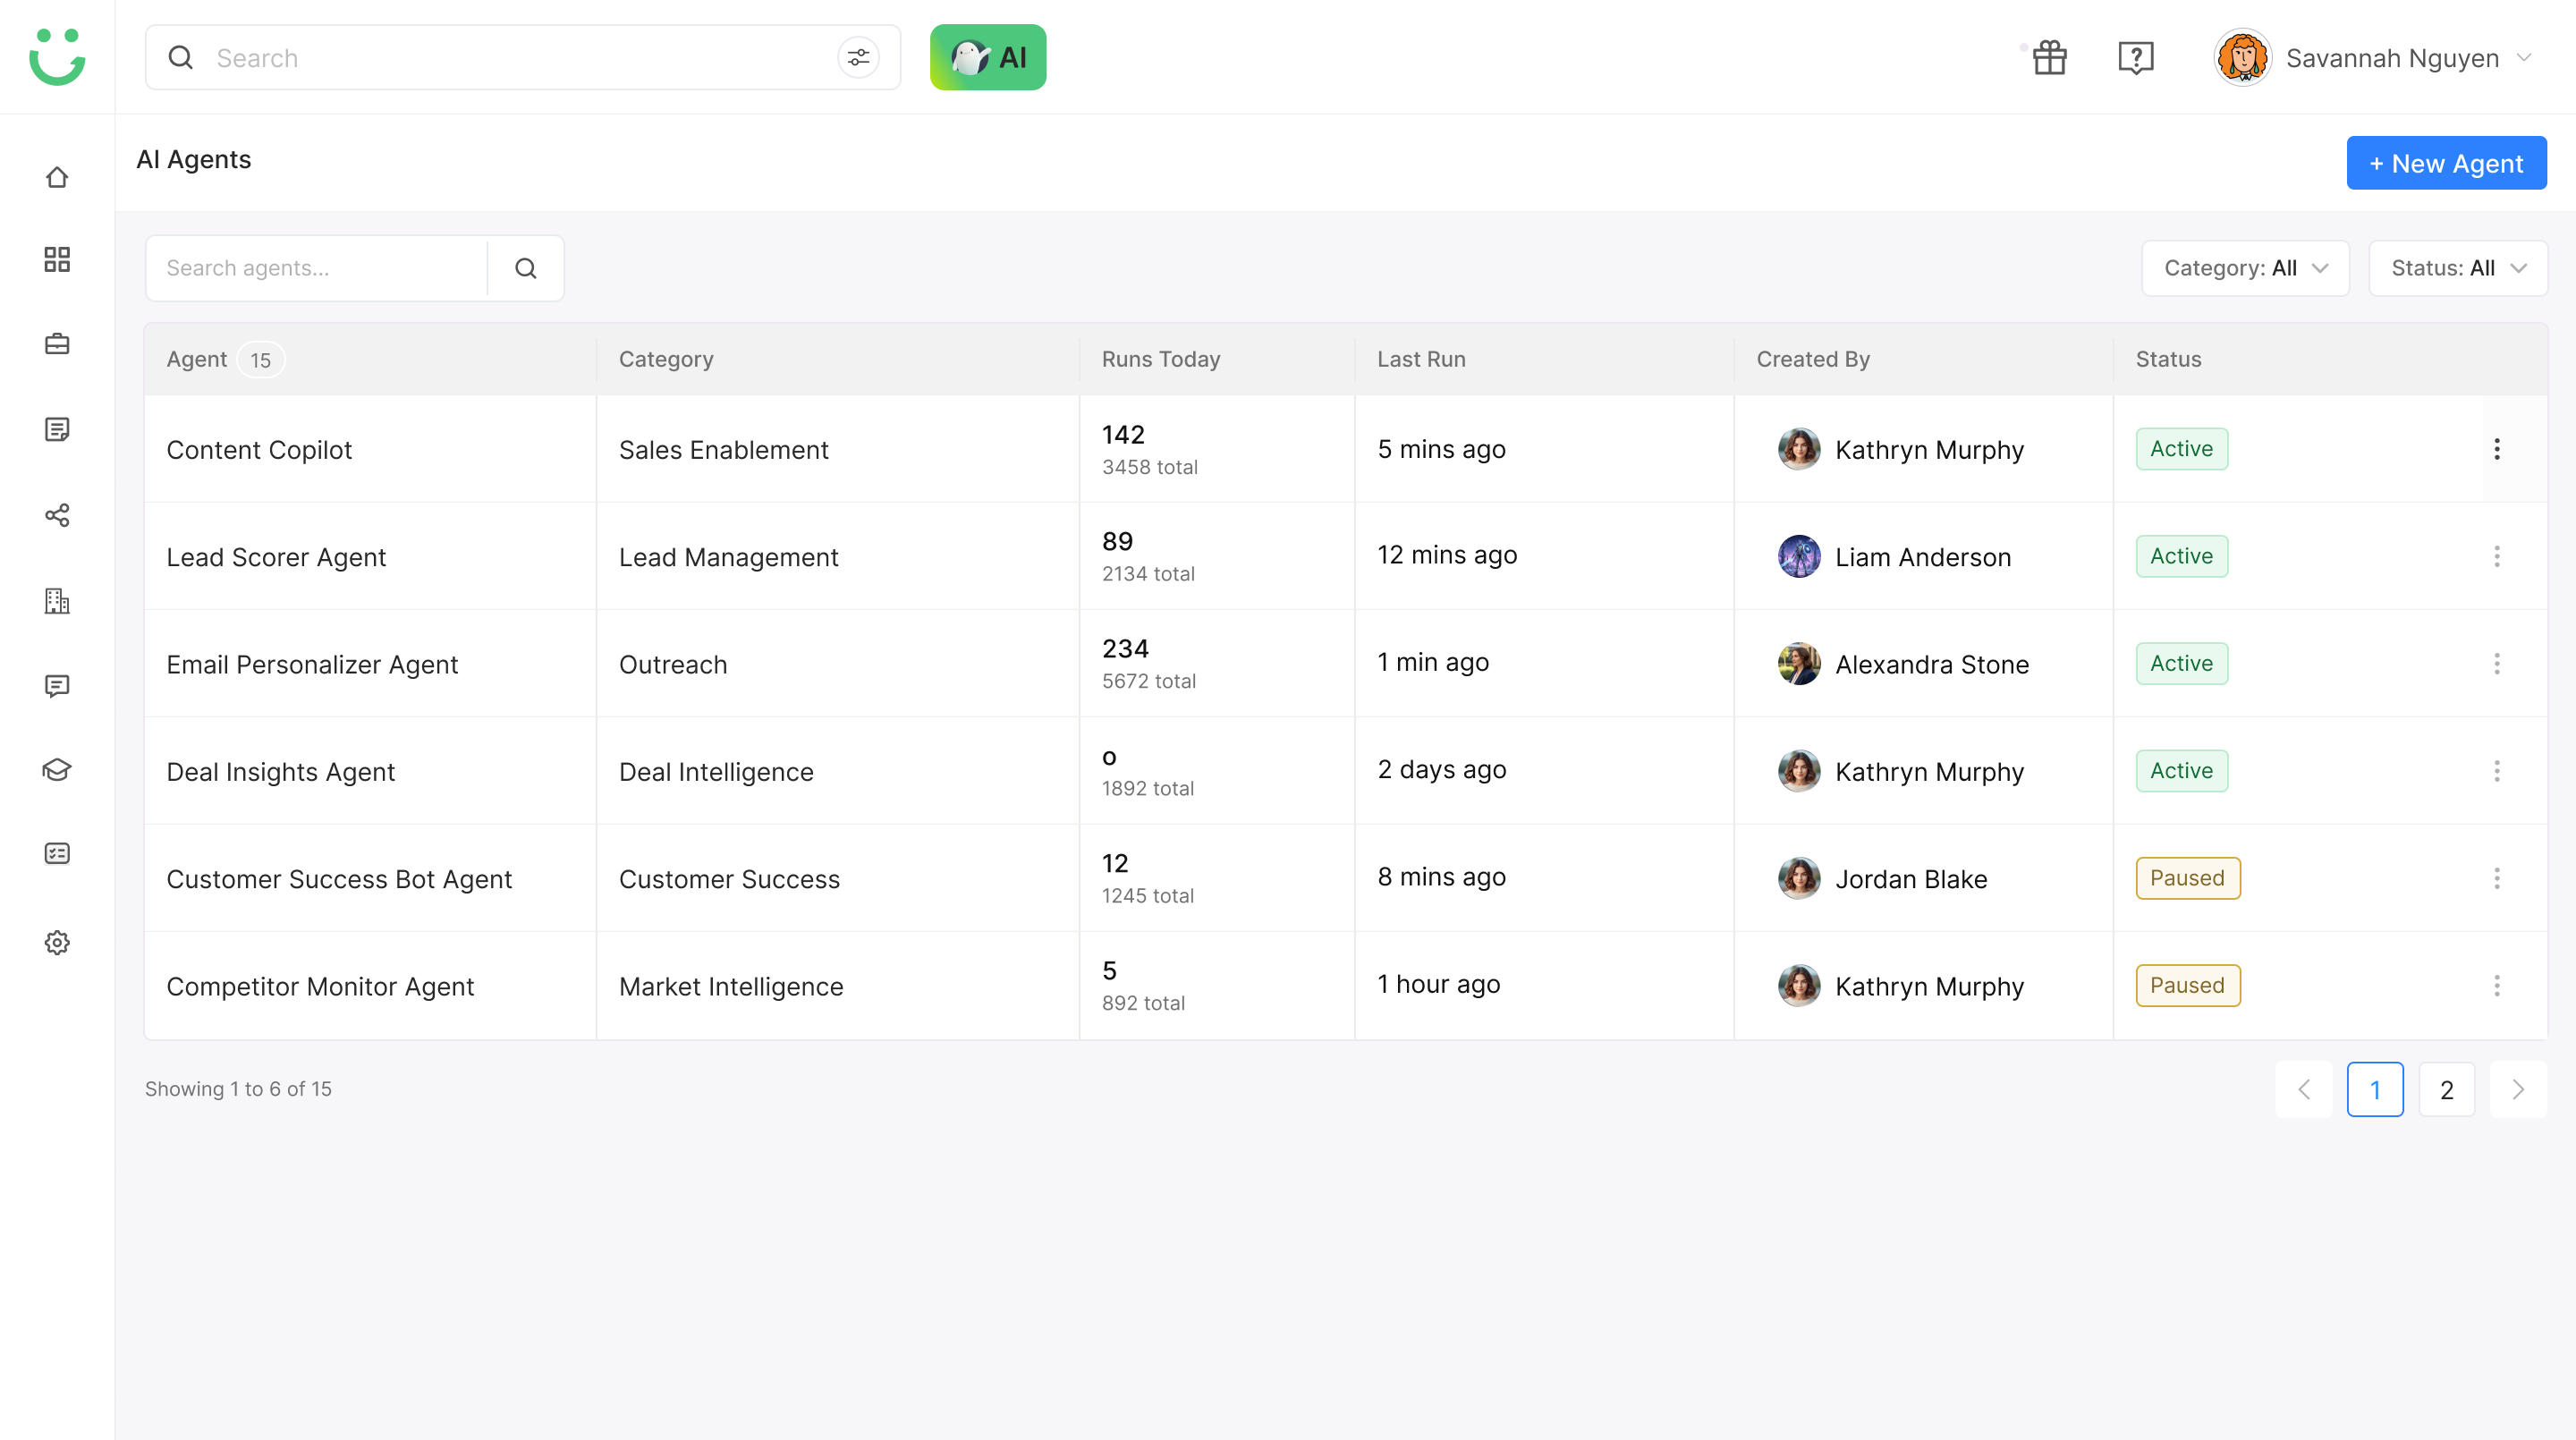Click the green smiley app logo
This screenshot has width=2576, height=1440.
[57, 56]
